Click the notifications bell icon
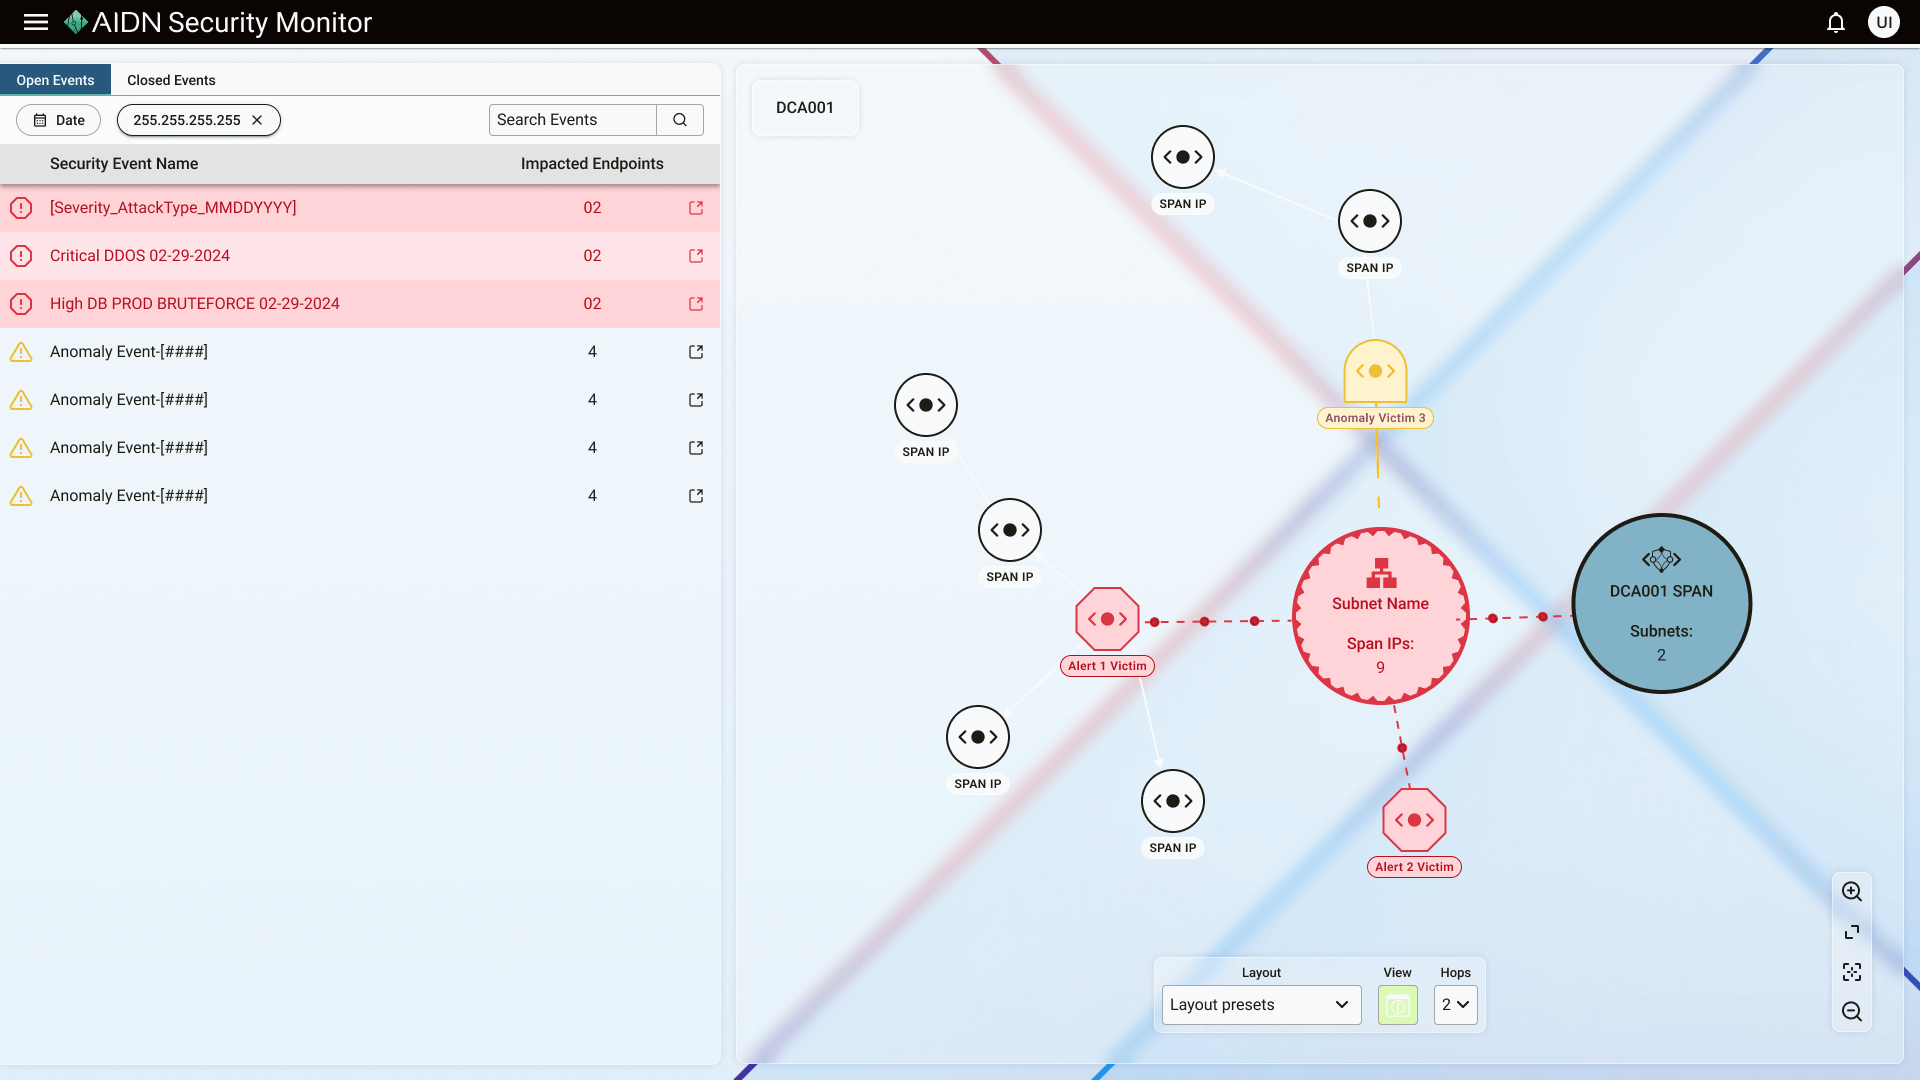 (1836, 22)
